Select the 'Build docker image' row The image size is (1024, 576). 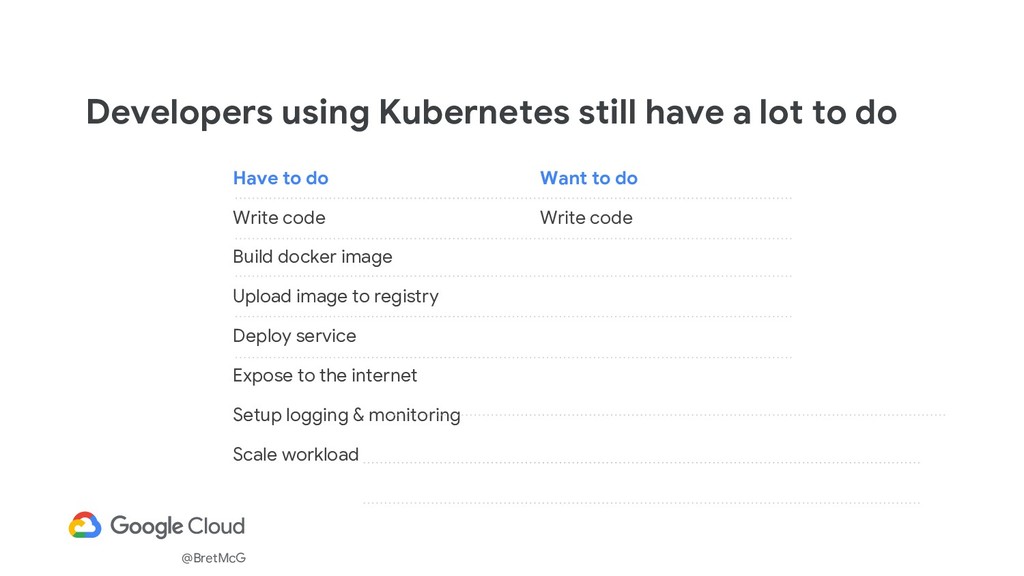[x=312, y=257]
